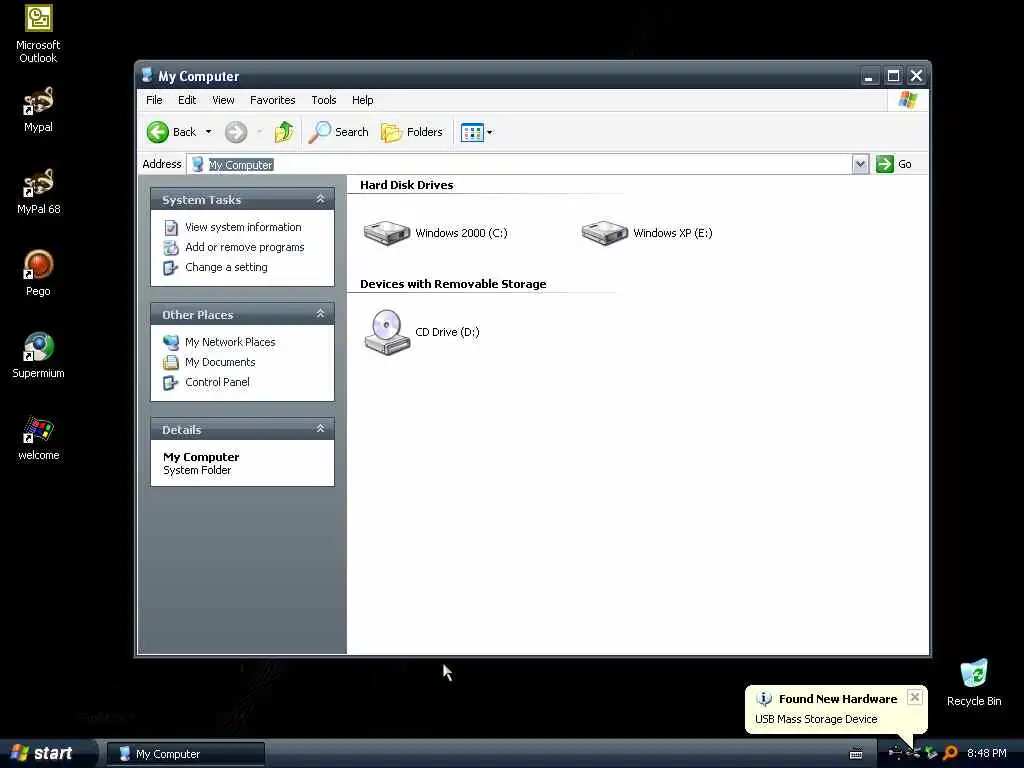Image resolution: width=1024 pixels, height=768 pixels.
Task: Maximize the My Computer window
Action: (893, 76)
